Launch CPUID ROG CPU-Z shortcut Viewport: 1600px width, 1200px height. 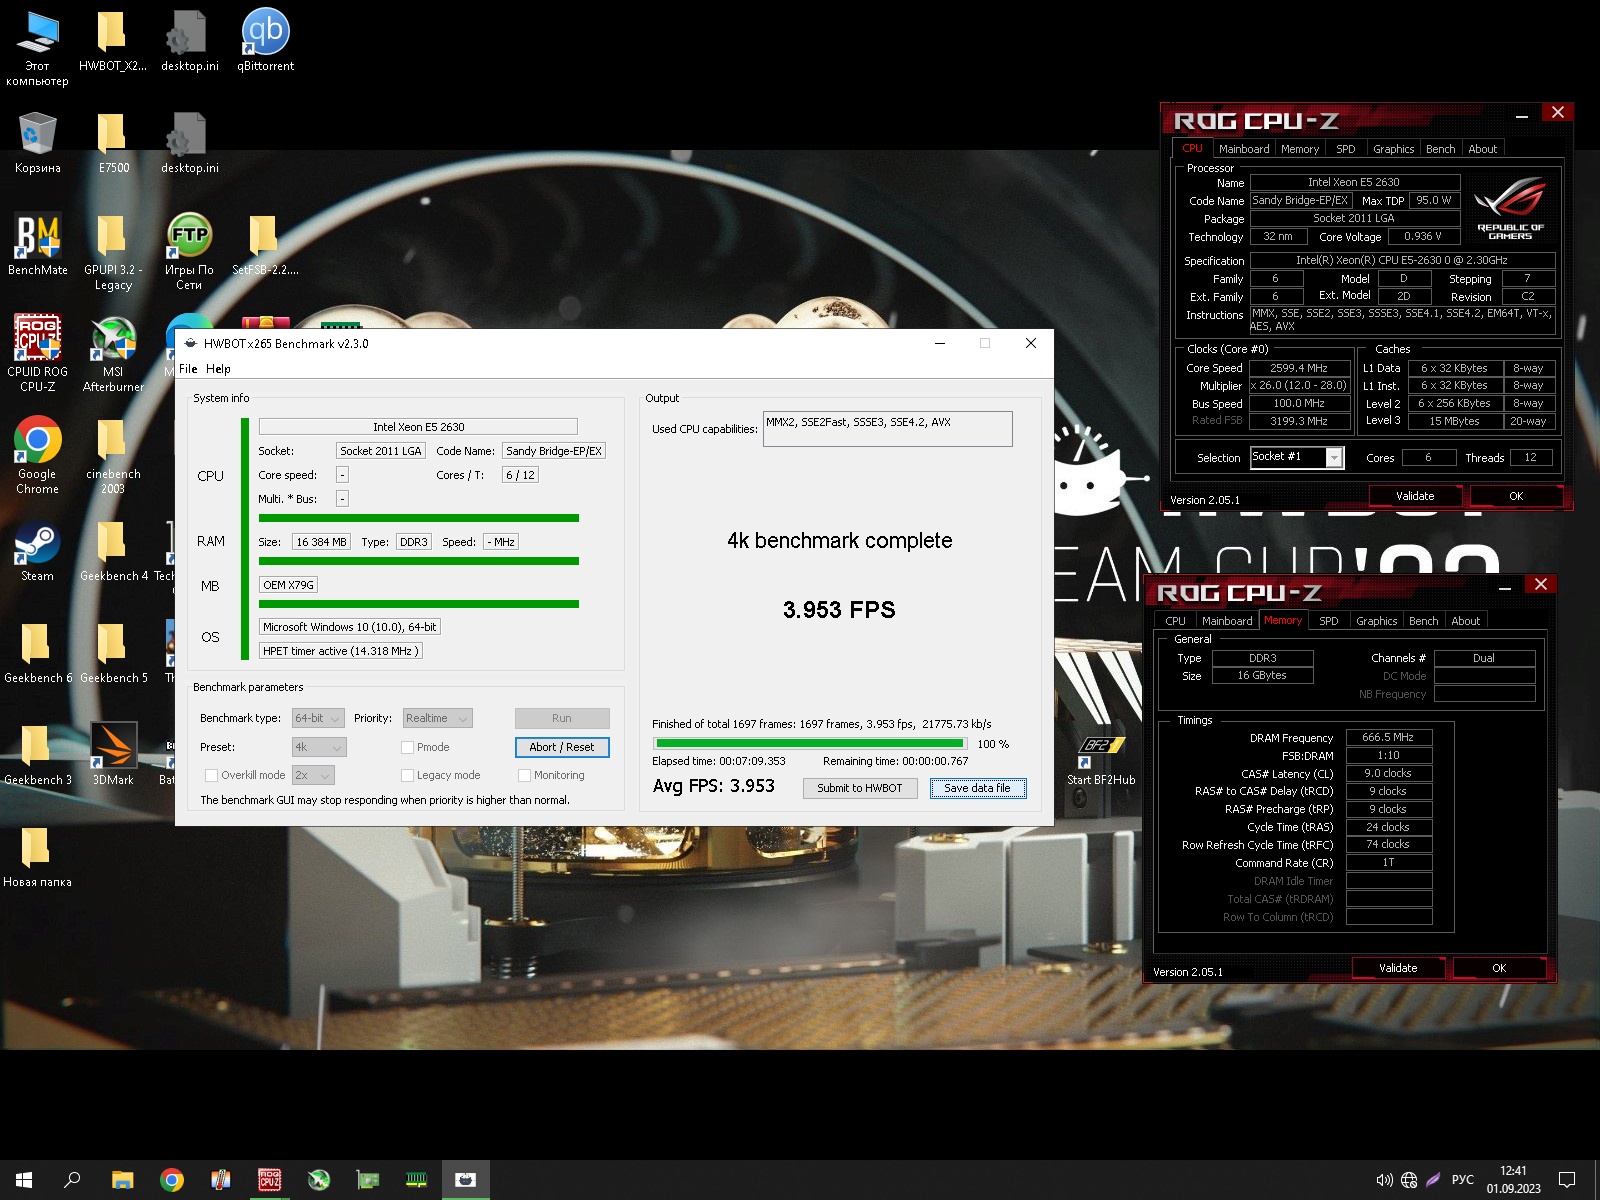[x=38, y=353]
